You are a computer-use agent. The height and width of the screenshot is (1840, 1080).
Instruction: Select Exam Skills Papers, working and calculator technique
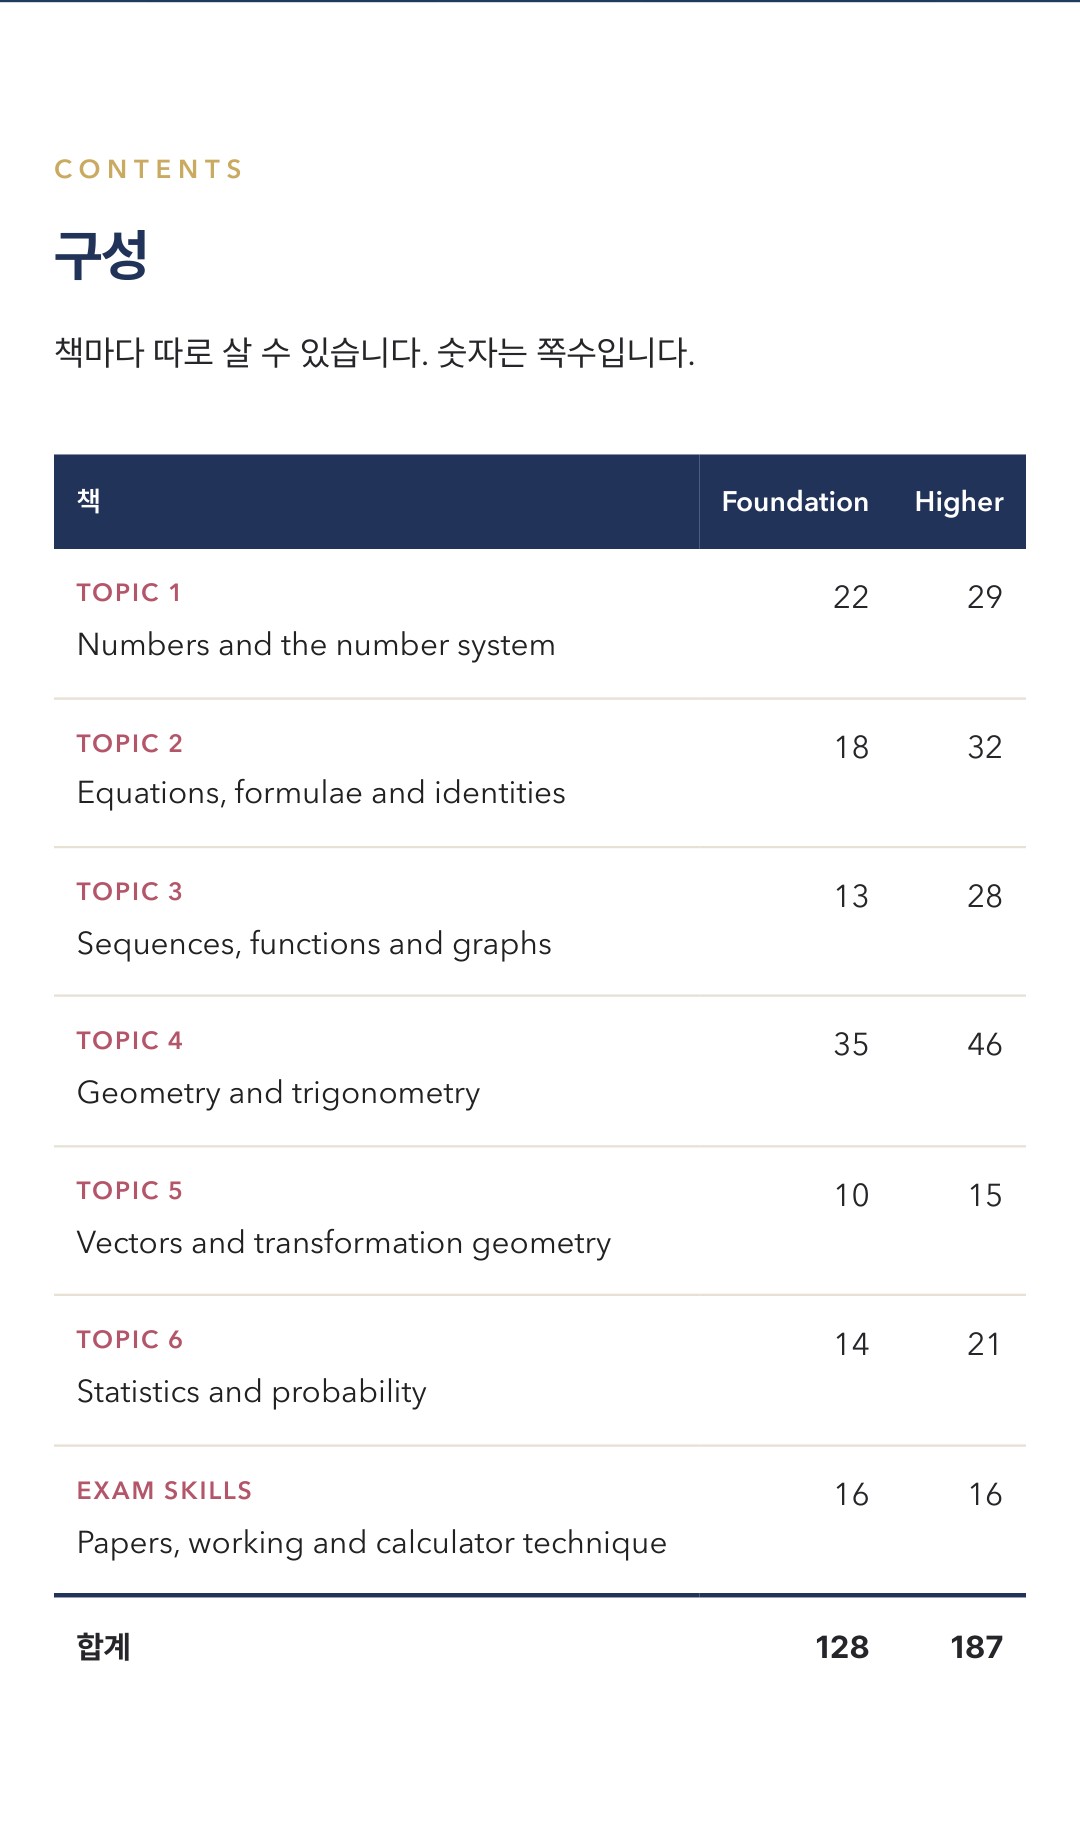(x=540, y=1520)
